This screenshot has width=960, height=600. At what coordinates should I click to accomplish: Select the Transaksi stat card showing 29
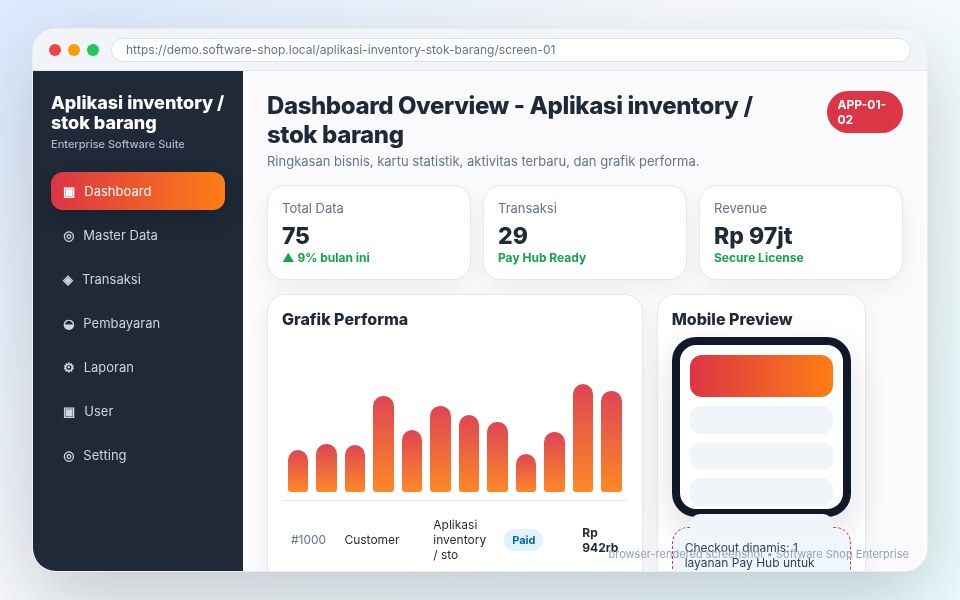(585, 233)
